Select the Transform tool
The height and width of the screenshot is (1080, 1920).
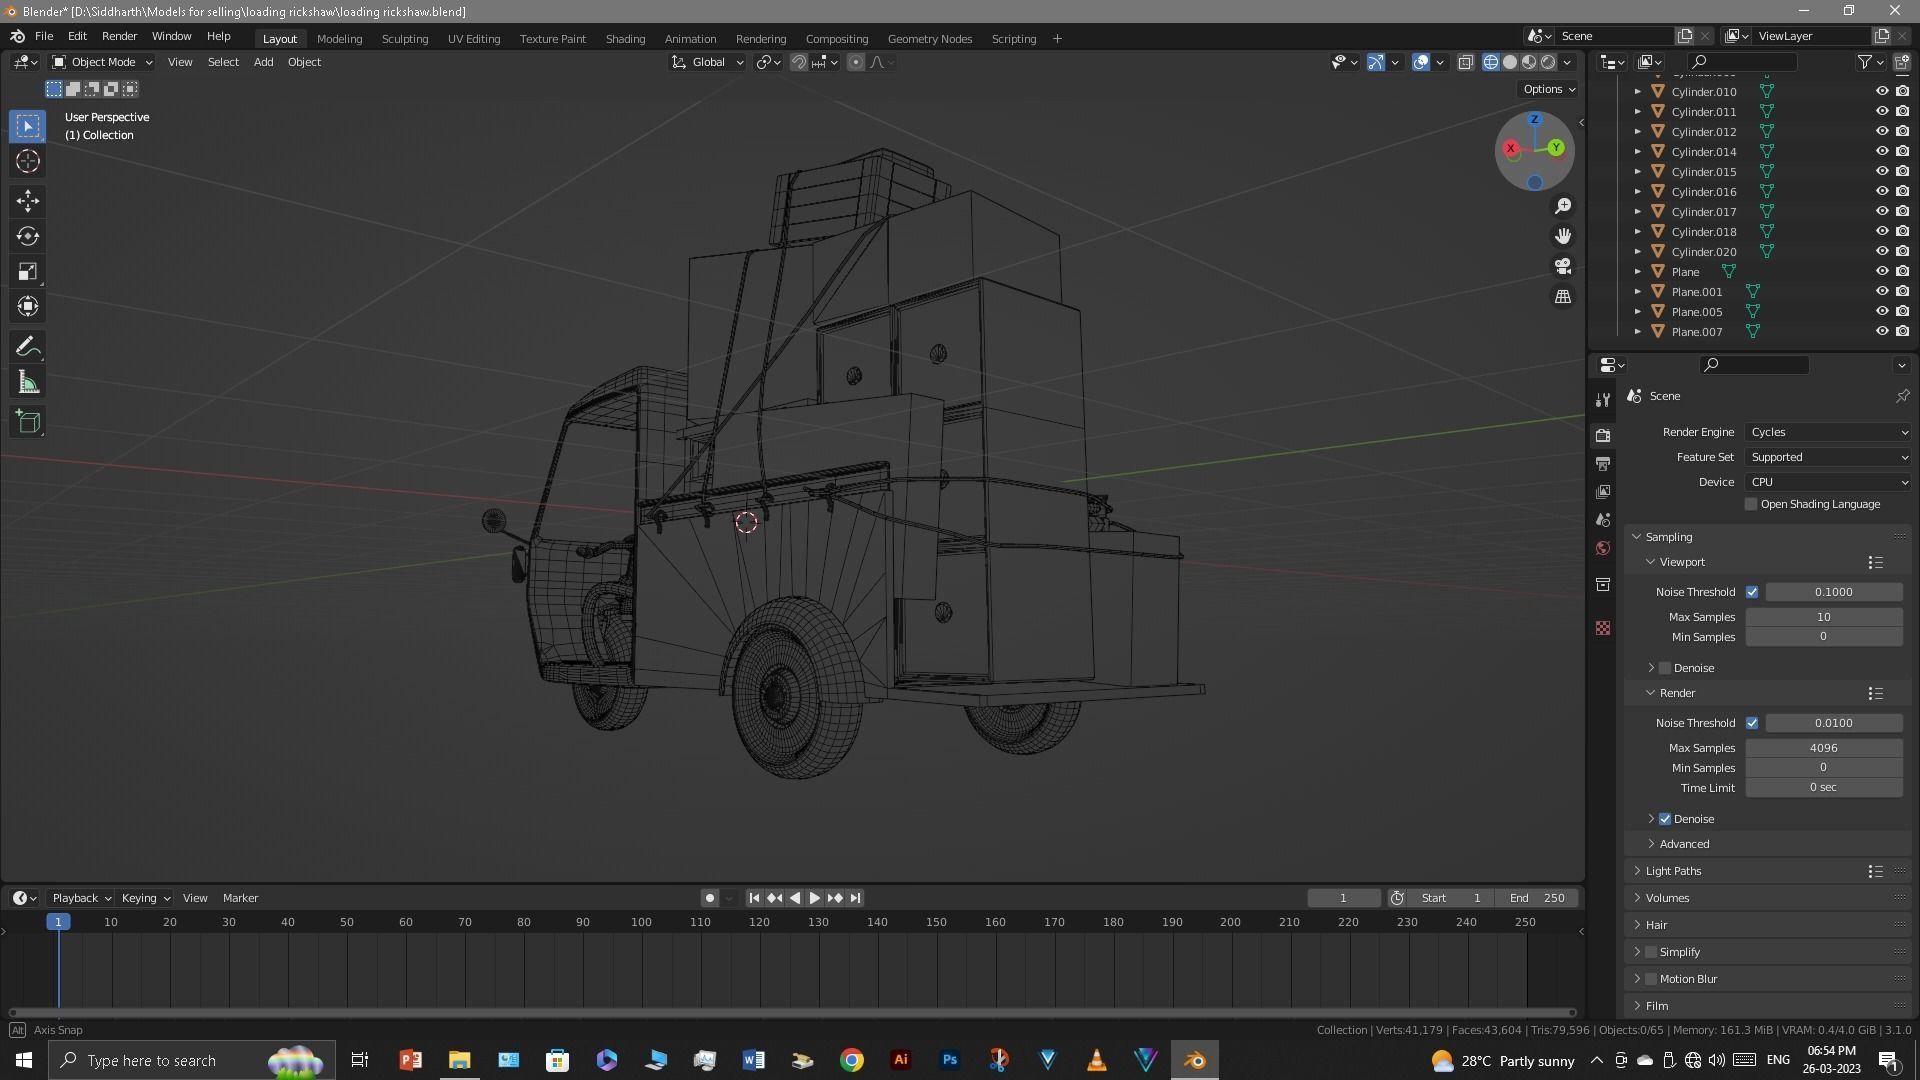(x=28, y=306)
